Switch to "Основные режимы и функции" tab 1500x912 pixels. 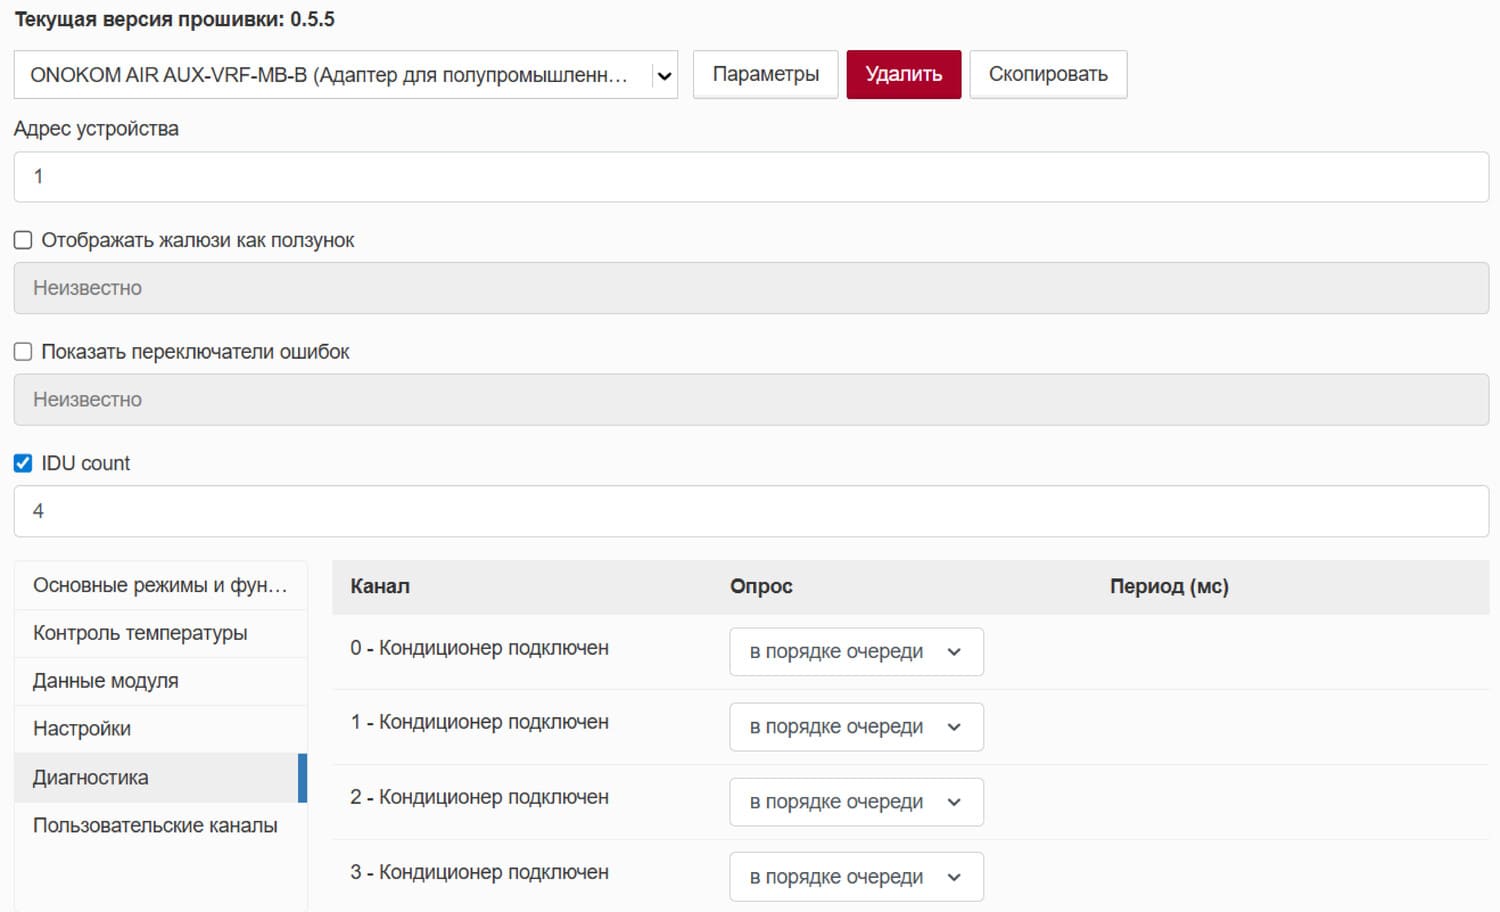(158, 585)
